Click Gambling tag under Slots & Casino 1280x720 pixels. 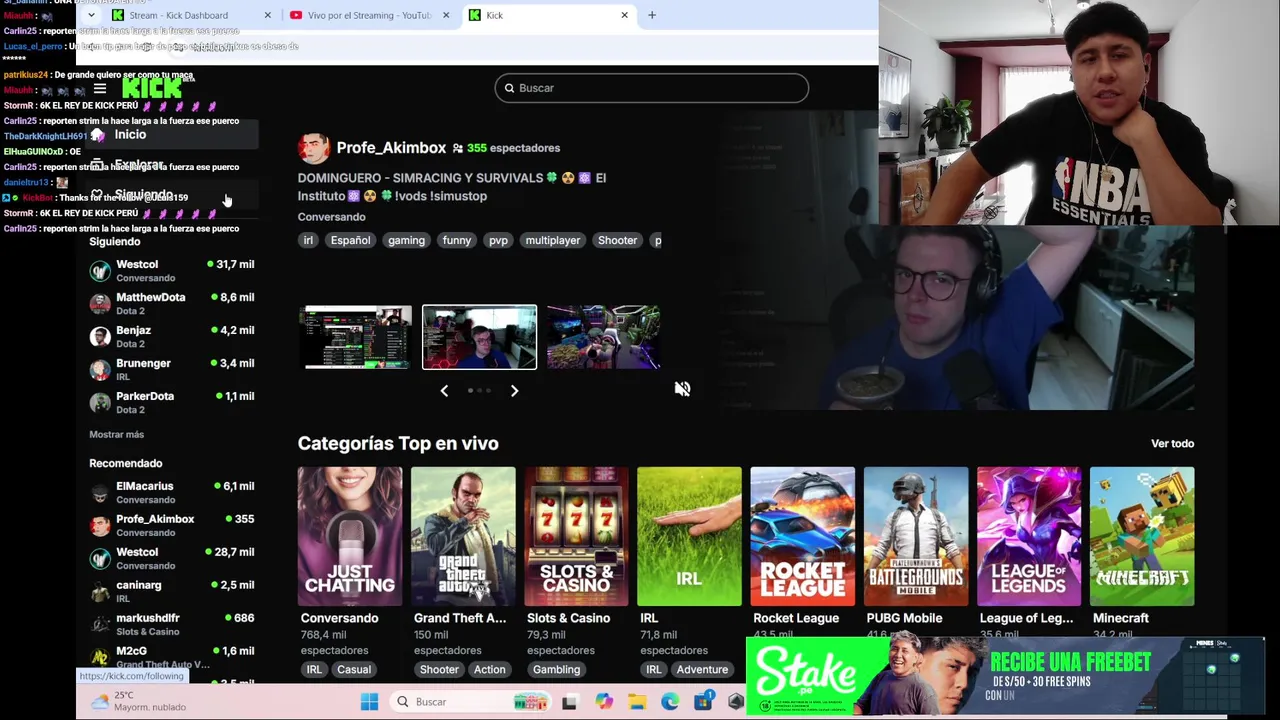(556, 669)
